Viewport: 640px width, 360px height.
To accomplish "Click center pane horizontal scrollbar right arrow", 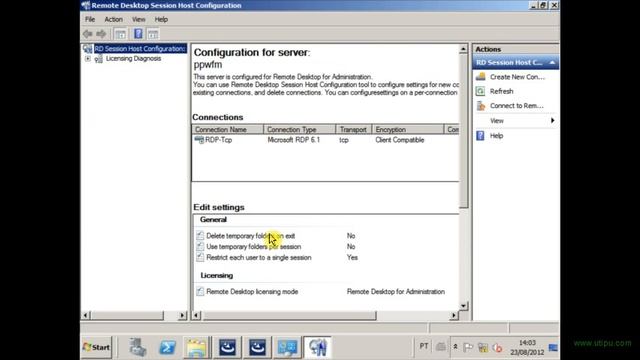I will (453, 315).
